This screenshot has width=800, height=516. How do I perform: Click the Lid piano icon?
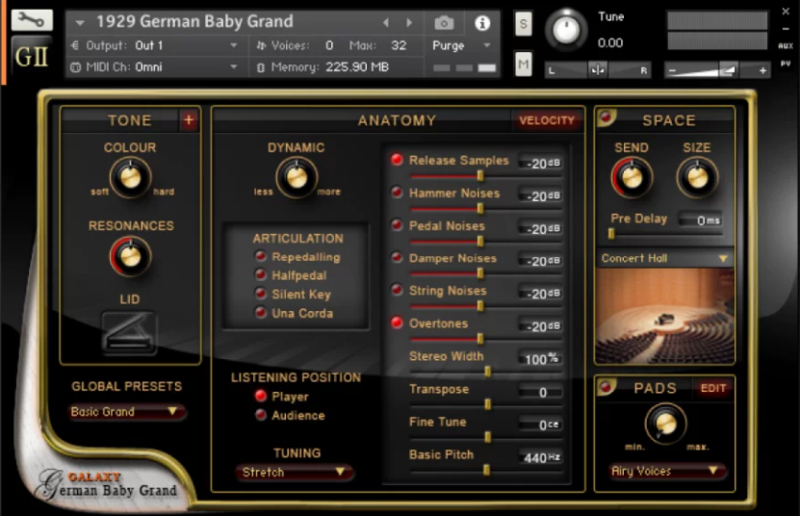[129, 332]
